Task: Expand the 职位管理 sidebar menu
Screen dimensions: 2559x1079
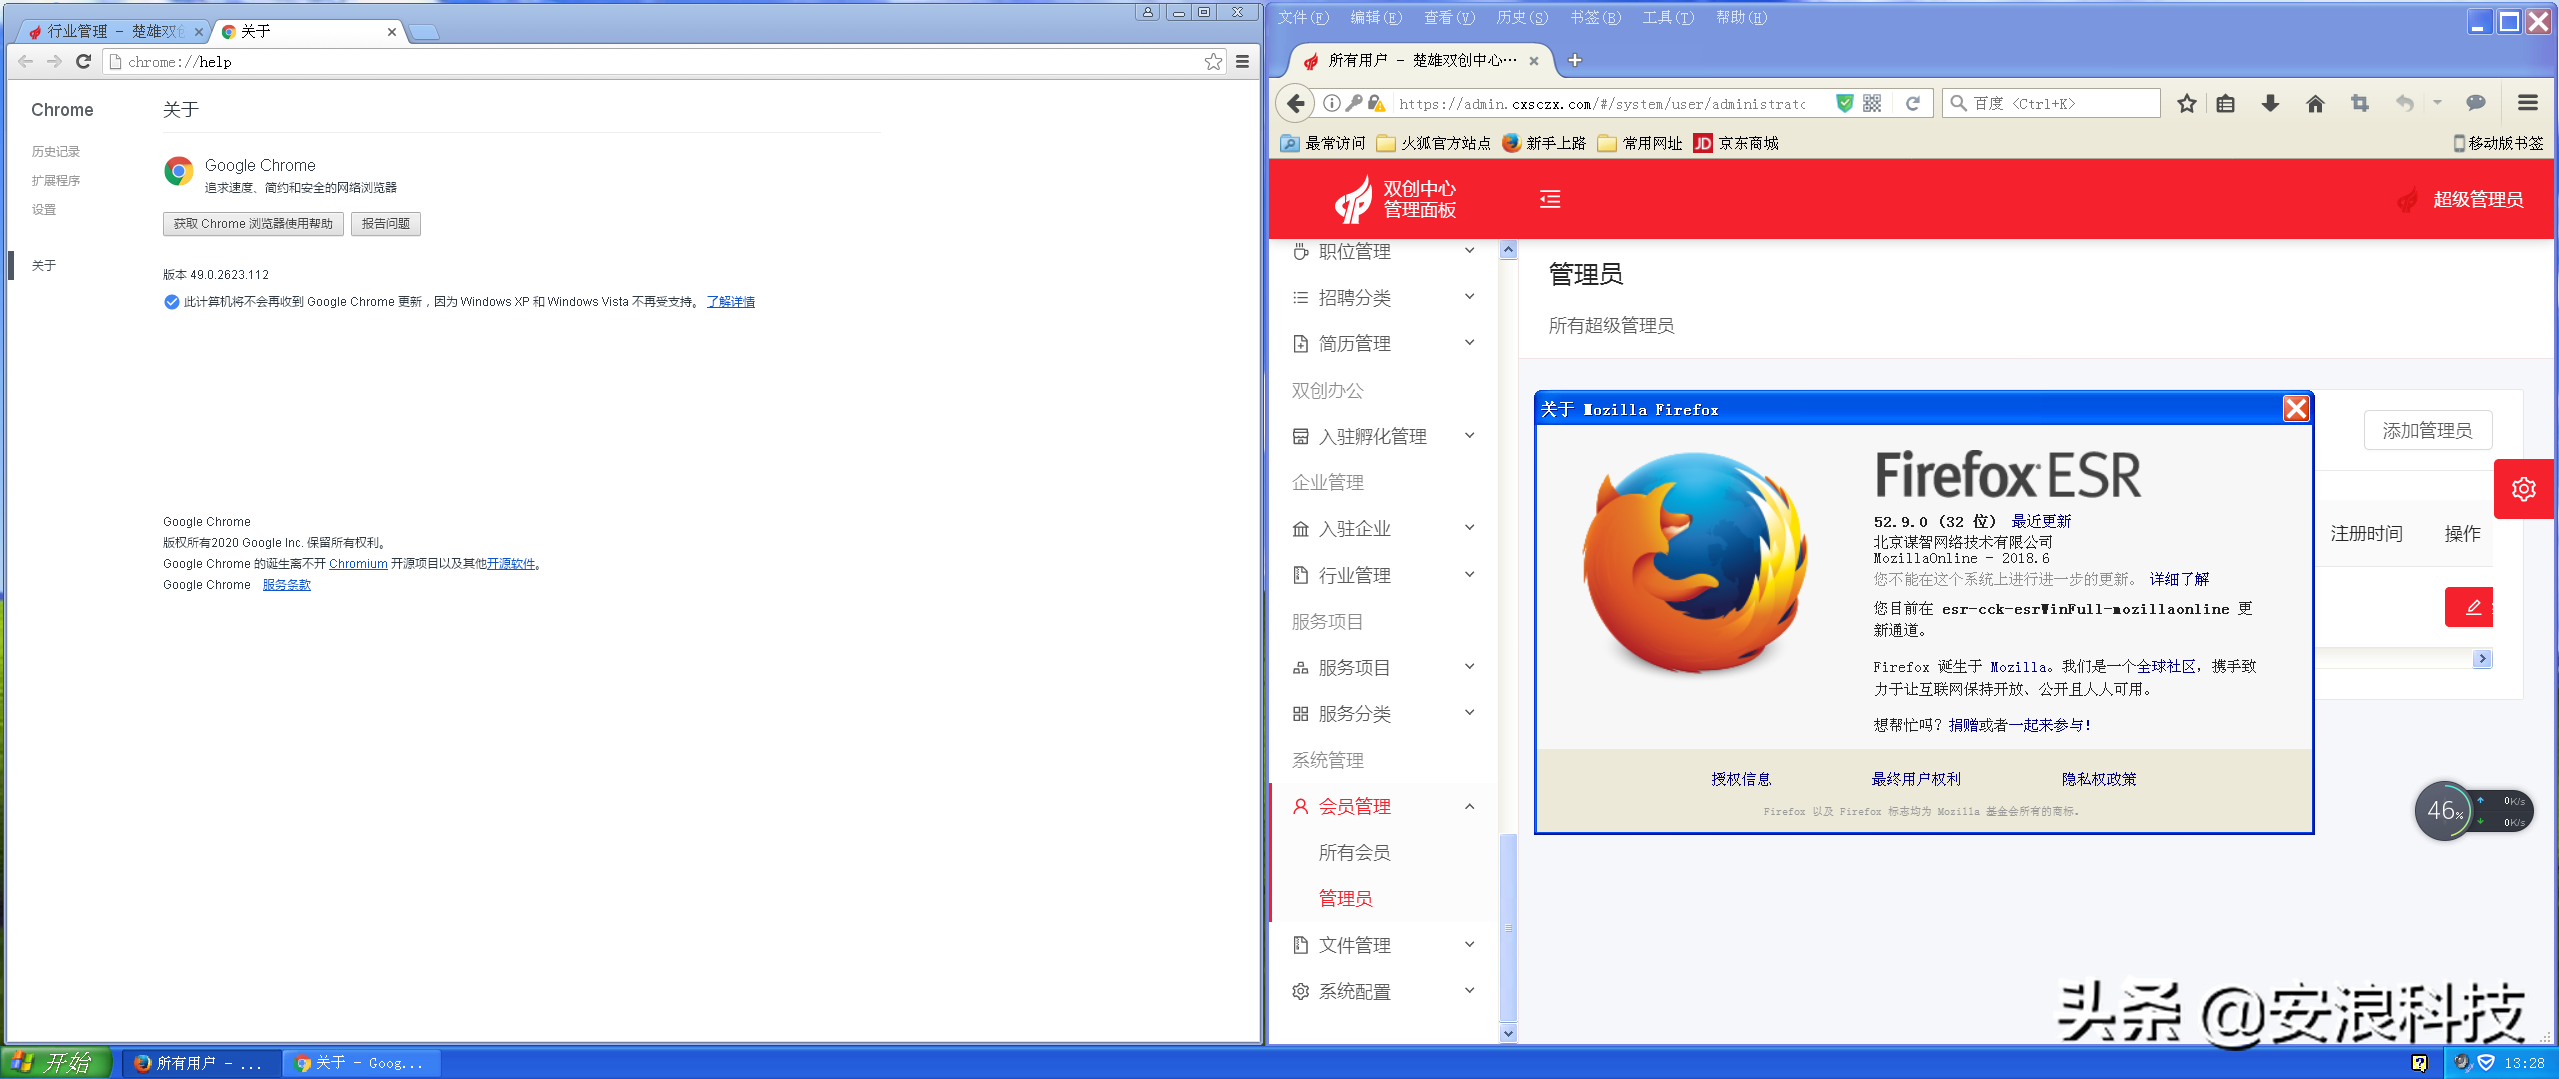Action: point(1385,251)
